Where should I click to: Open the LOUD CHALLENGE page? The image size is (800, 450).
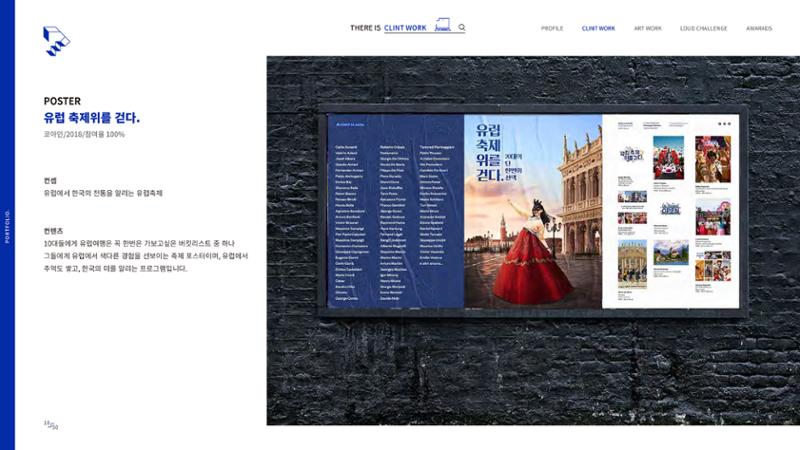click(x=704, y=29)
